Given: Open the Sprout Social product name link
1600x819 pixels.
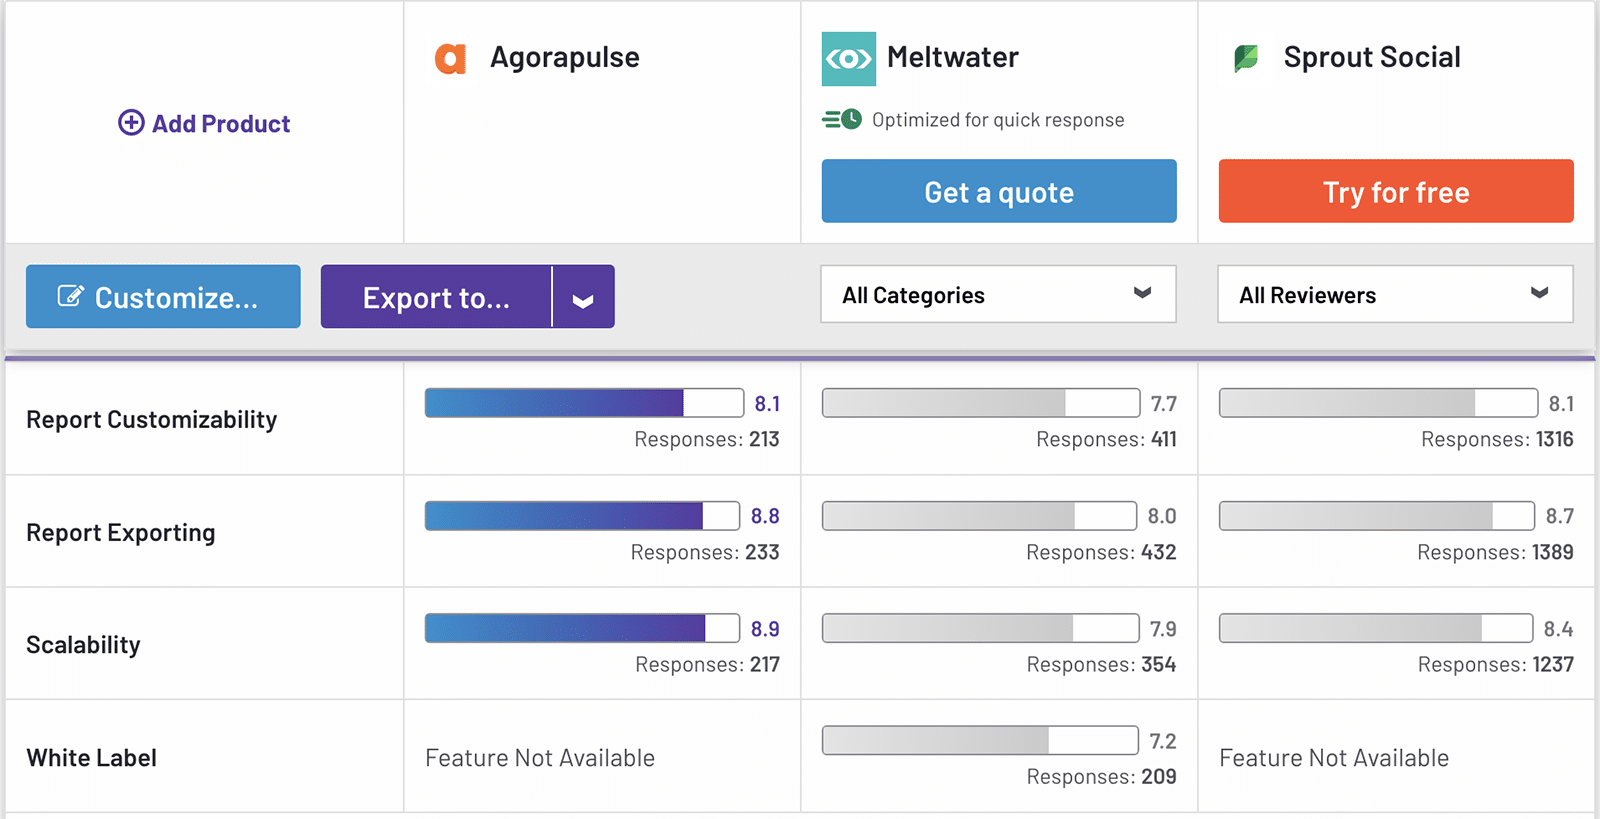Looking at the screenshot, I should coord(1371,58).
